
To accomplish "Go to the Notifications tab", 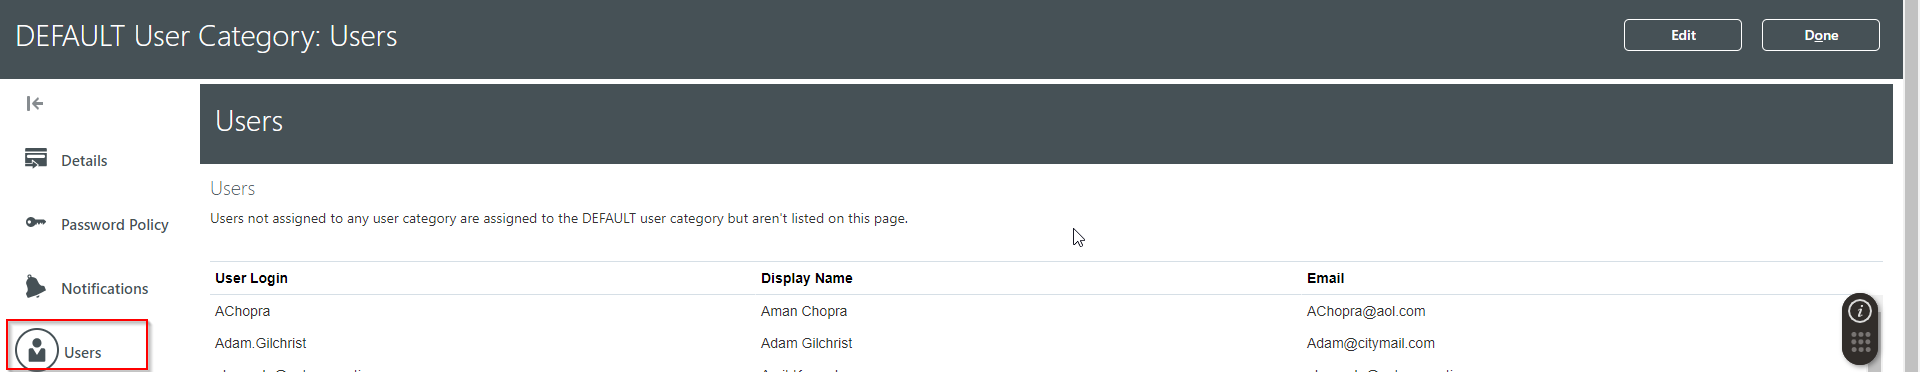I will [105, 289].
